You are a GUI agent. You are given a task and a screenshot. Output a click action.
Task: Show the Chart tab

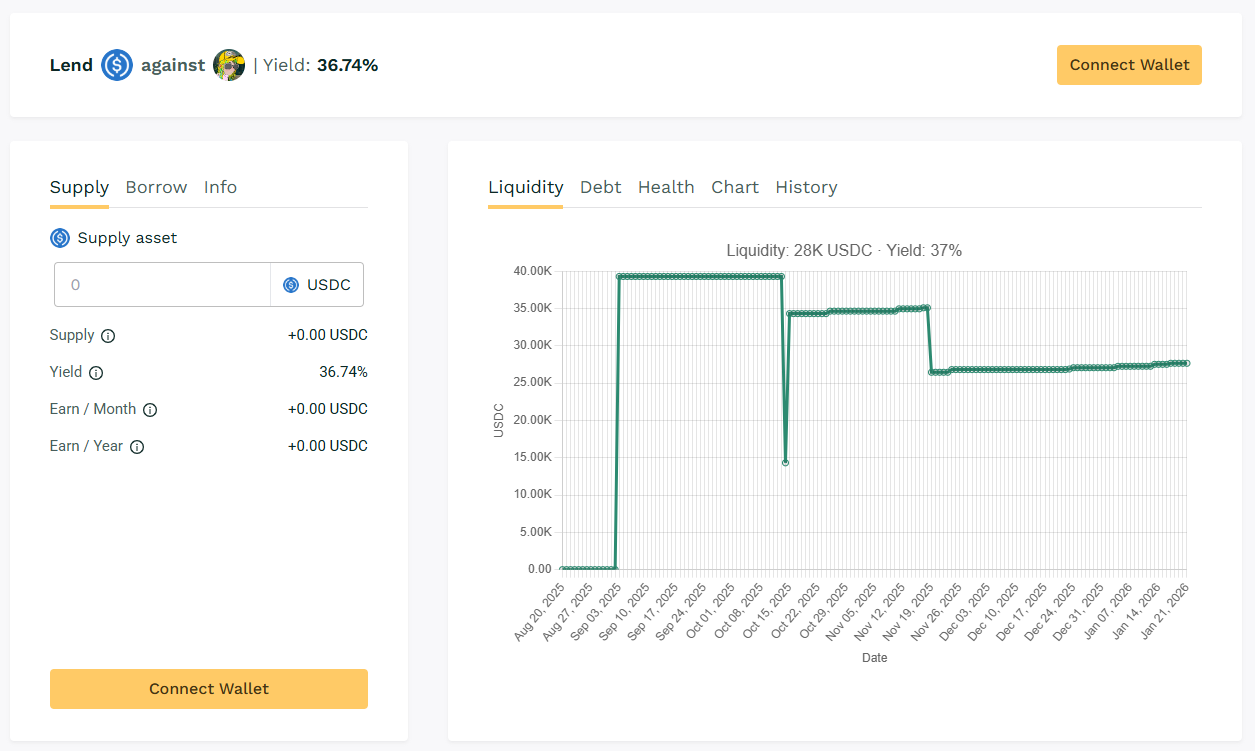pos(735,187)
